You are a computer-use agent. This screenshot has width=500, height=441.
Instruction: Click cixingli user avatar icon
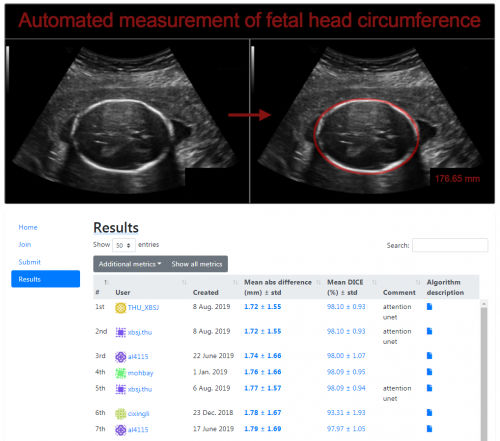120,413
